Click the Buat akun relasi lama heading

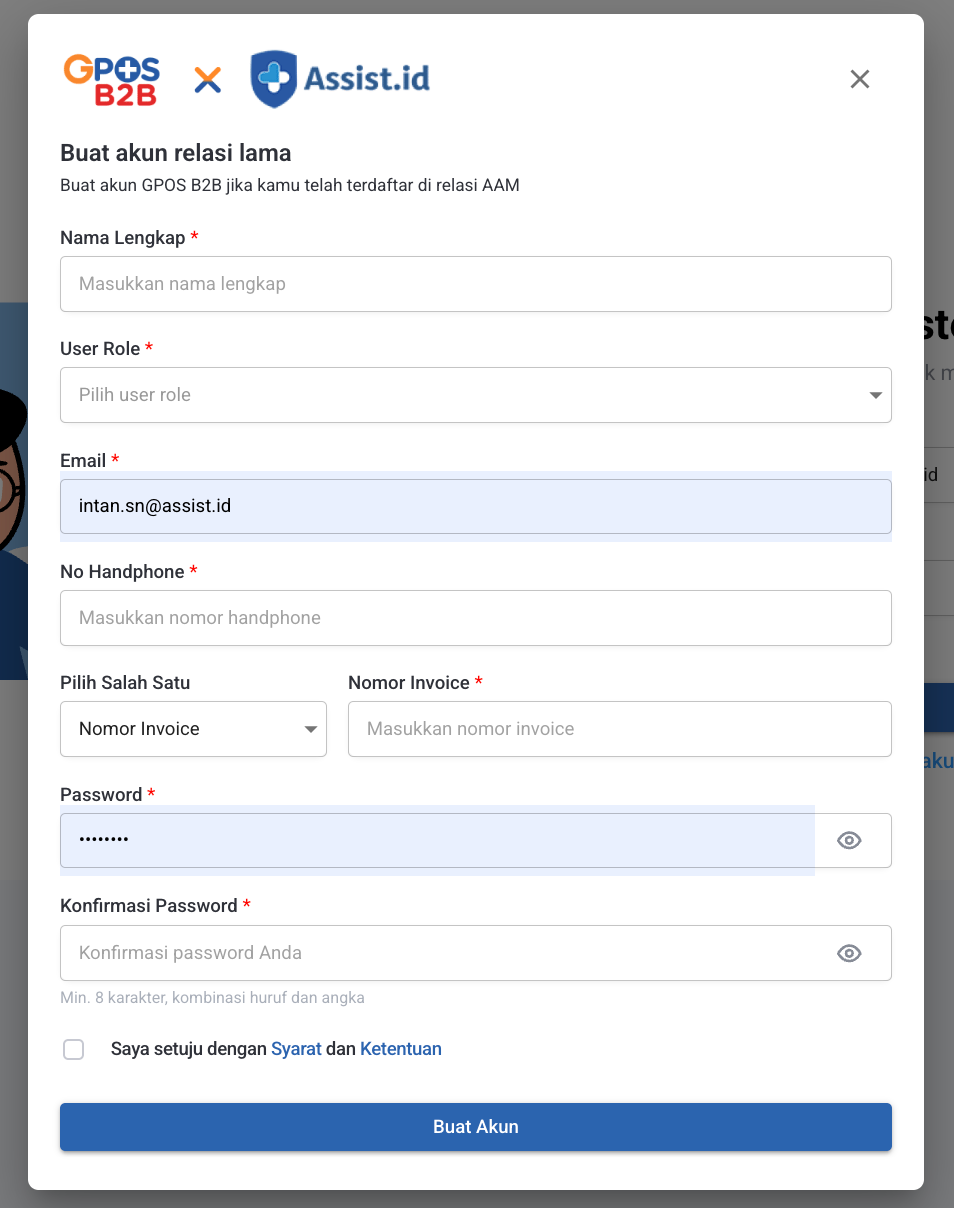tap(176, 153)
